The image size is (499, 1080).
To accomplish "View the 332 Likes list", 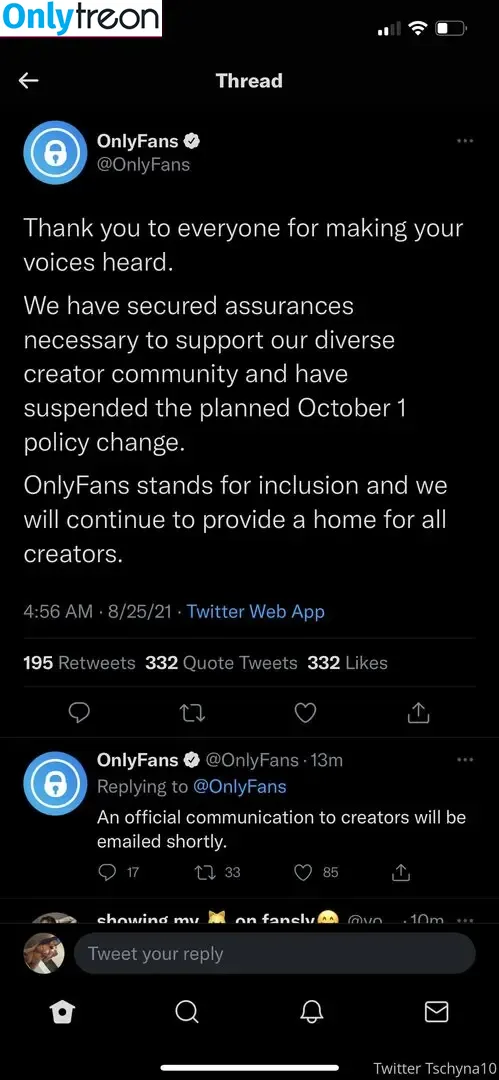I will click(347, 663).
